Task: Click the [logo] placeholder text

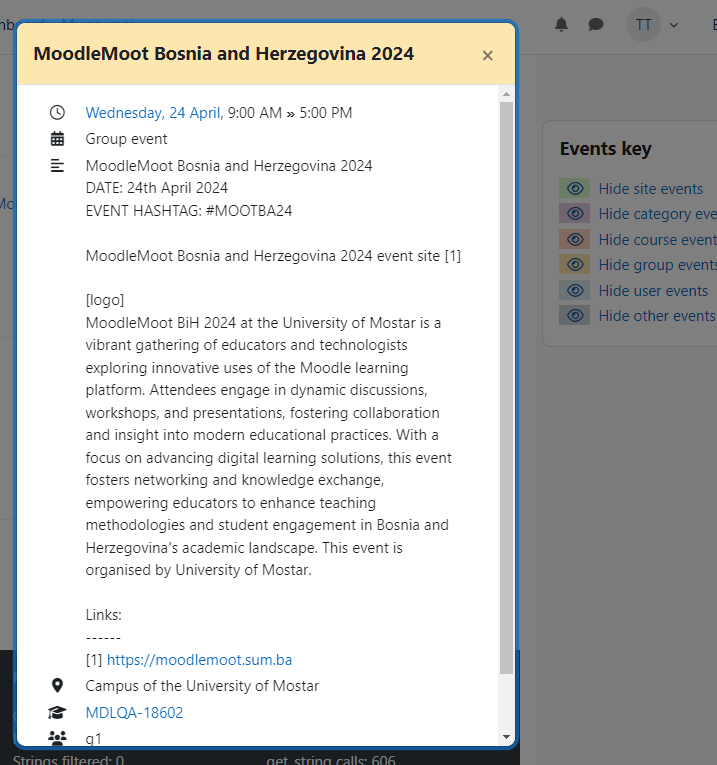Action: coord(105,300)
